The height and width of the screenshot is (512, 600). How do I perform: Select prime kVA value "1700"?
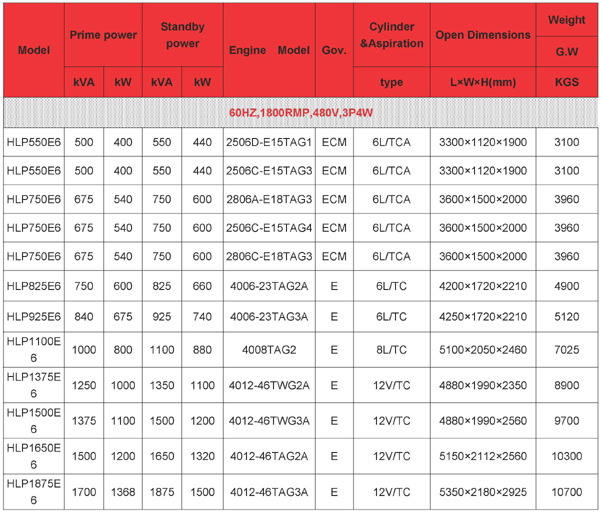(84, 492)
